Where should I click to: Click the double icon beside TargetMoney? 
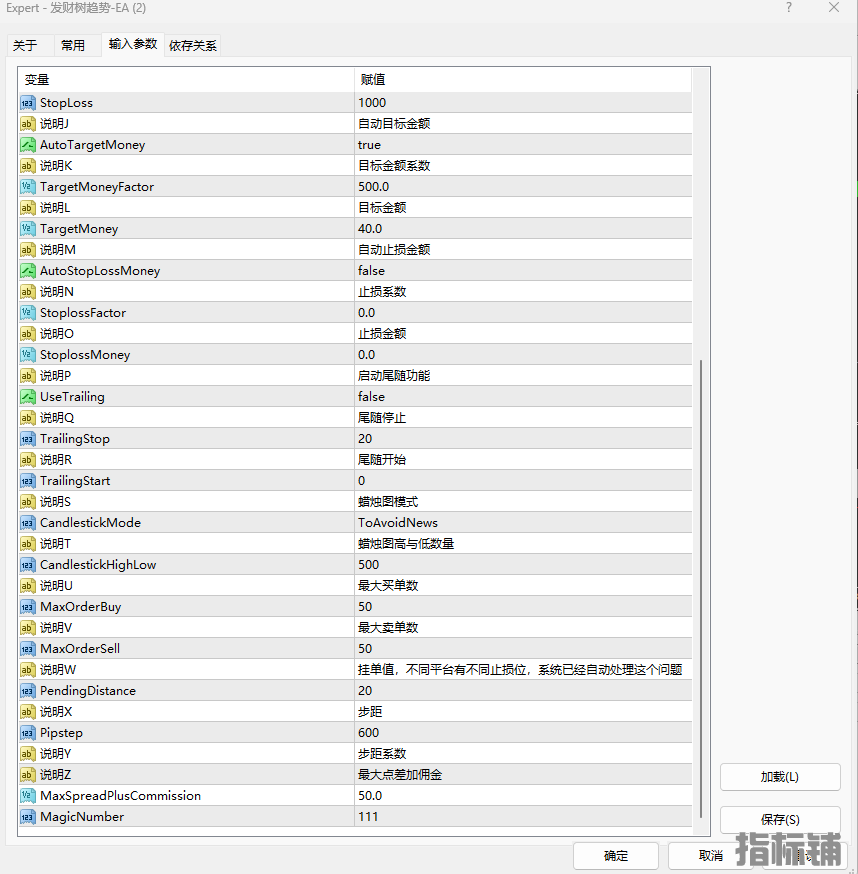click(28, 229)
